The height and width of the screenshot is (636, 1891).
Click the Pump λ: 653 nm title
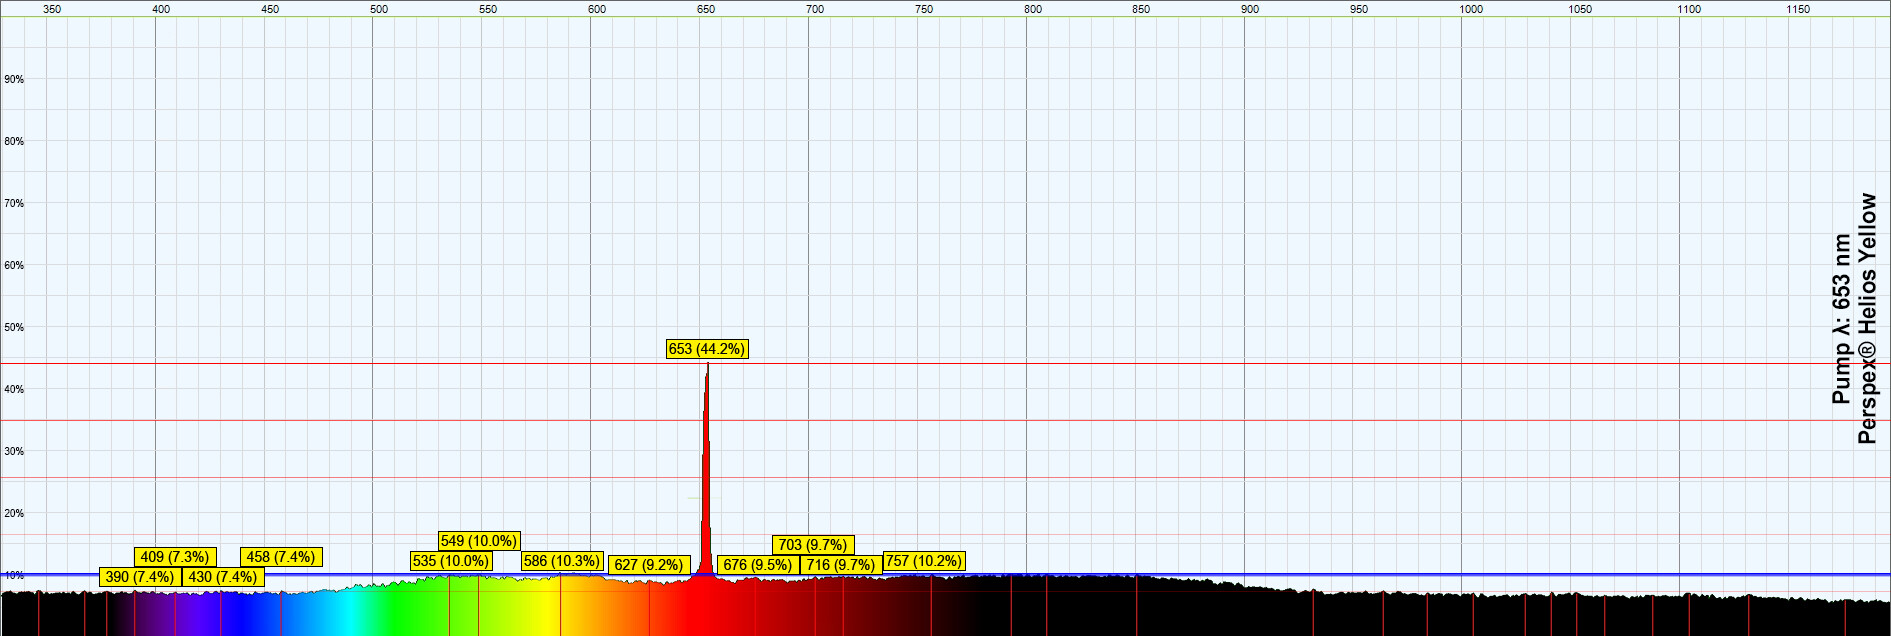tap(1841, 319)
